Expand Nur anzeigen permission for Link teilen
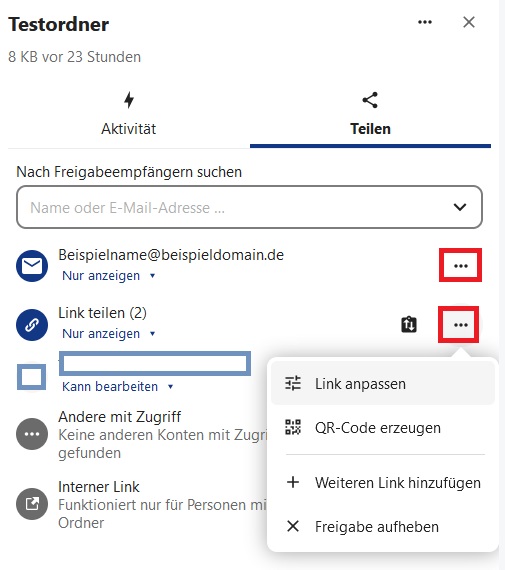Viewport: 505px width, 570px height. point(109,333)
